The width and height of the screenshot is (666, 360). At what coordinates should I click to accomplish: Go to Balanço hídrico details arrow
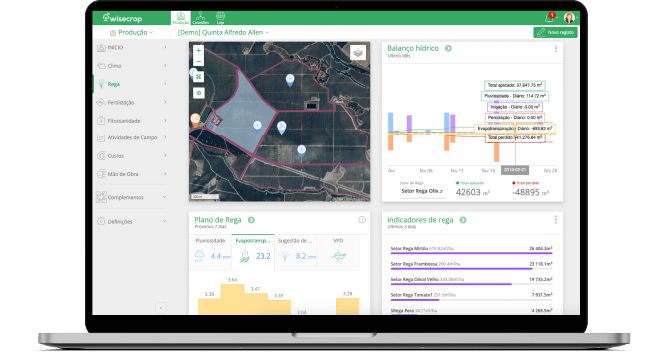(448, 48)
